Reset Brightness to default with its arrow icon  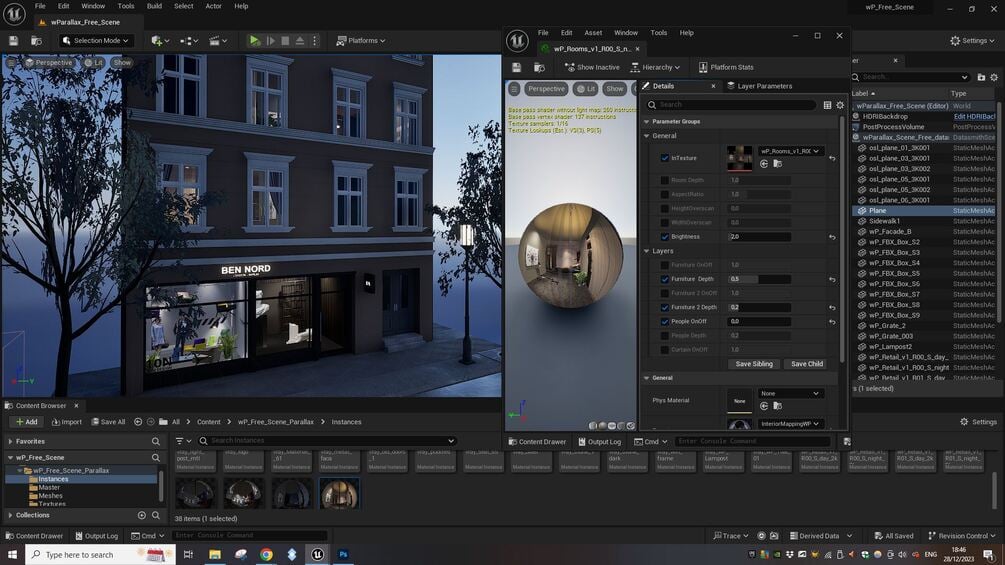pos(832,237)
